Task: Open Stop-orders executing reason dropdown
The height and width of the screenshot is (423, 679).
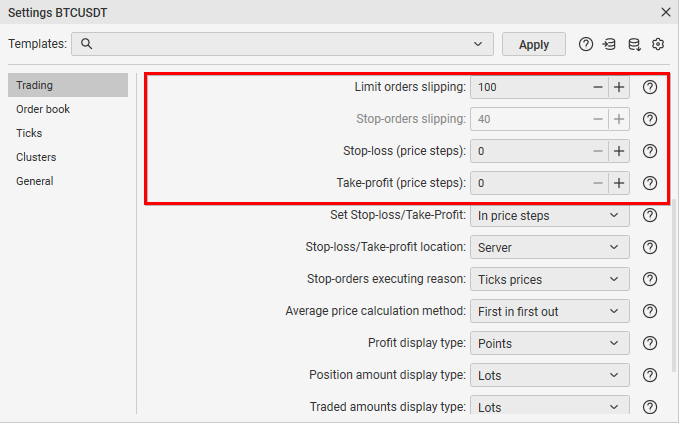Action: pos(550,279)
